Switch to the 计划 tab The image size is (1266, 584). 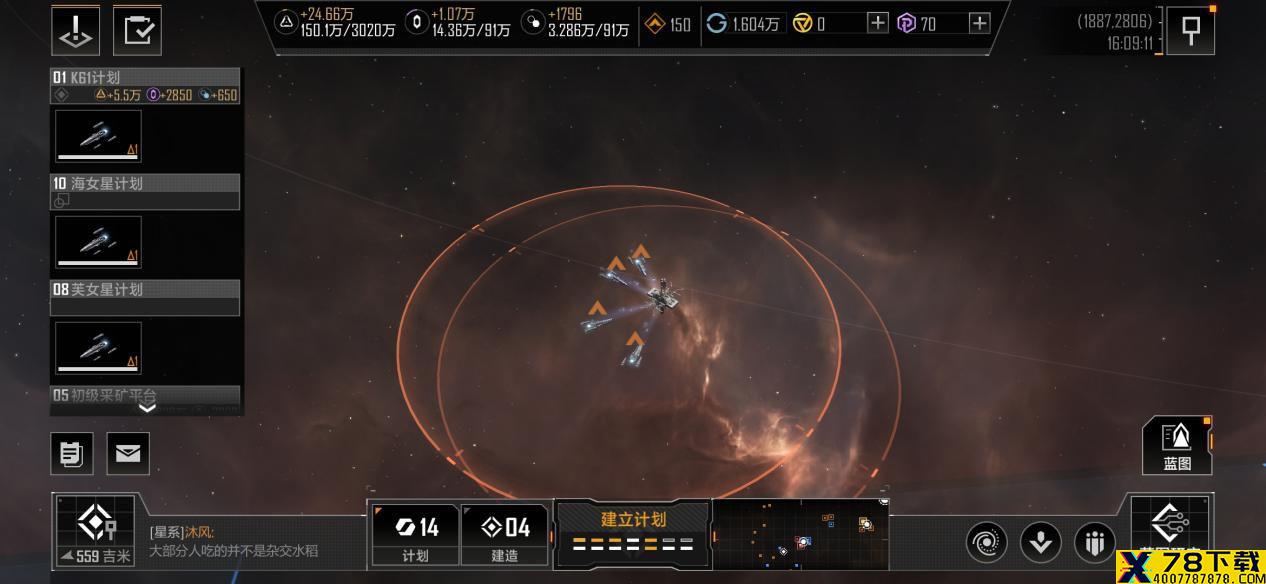[415, 536]
